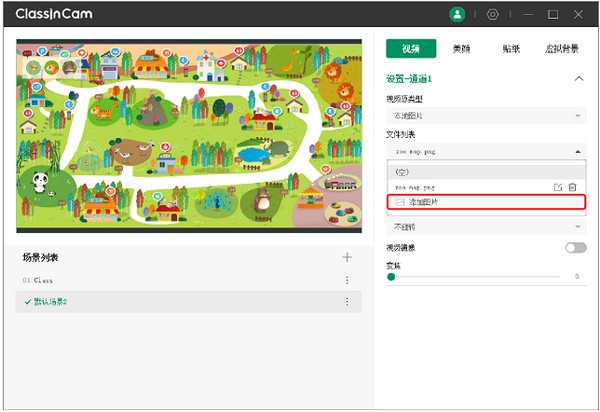This screenshot has width=600, height=412.
Task: Switch to the 贴纸 tab
Action: coord(511,49)
